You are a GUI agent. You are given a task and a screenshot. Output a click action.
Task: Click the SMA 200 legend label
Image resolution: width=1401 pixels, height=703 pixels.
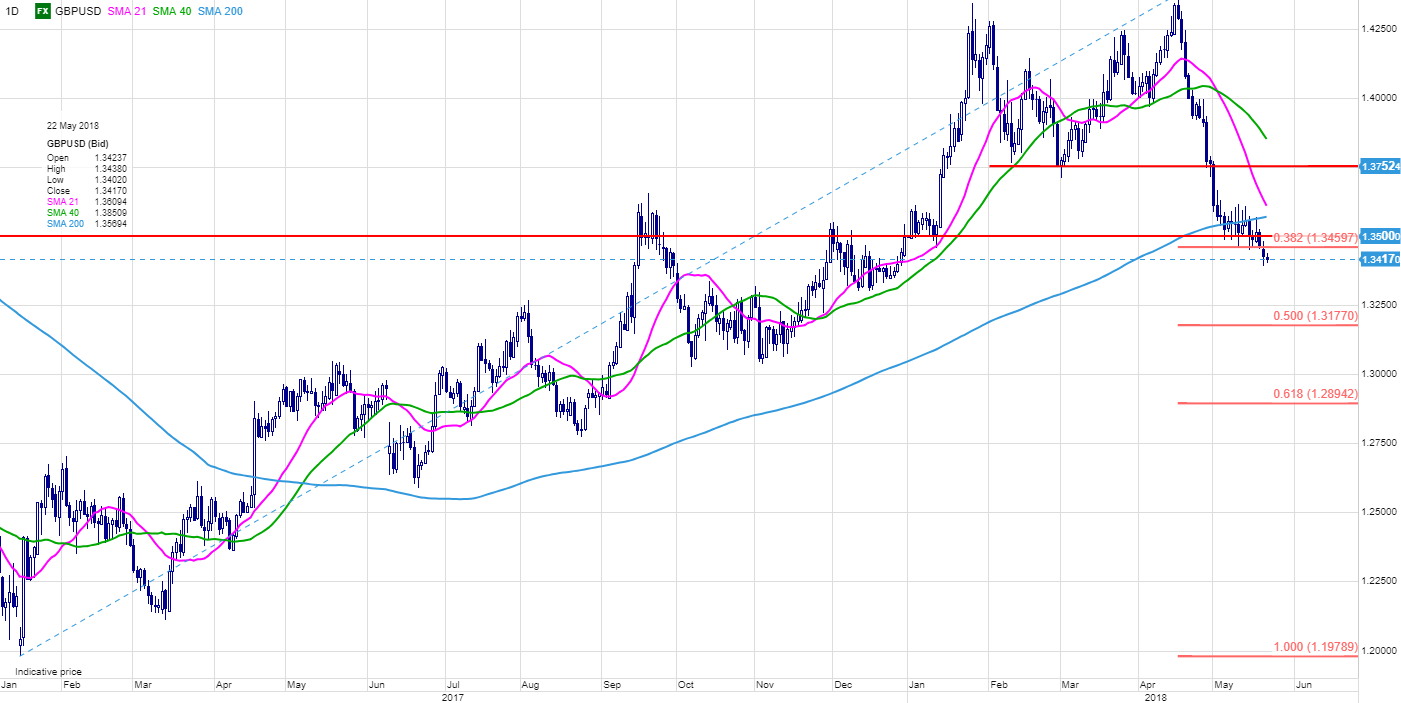222,11
